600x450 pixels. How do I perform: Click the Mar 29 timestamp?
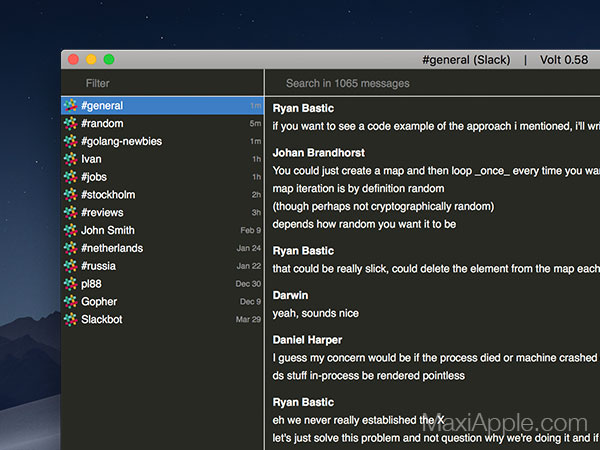248,319
